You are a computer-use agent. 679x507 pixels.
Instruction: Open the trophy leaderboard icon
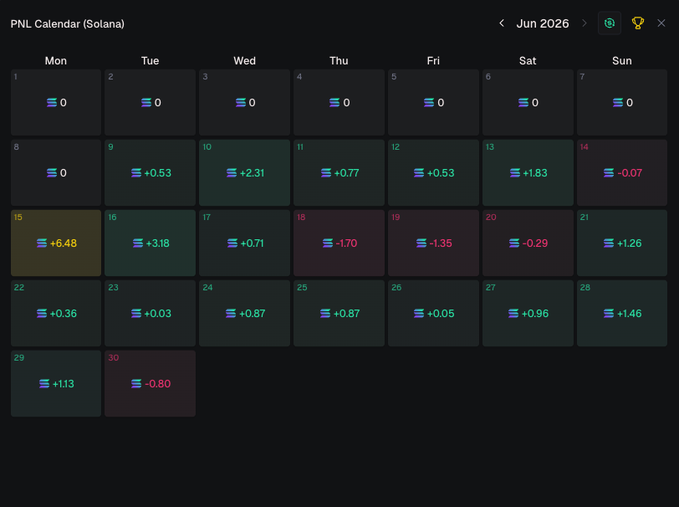click(637, 23)
